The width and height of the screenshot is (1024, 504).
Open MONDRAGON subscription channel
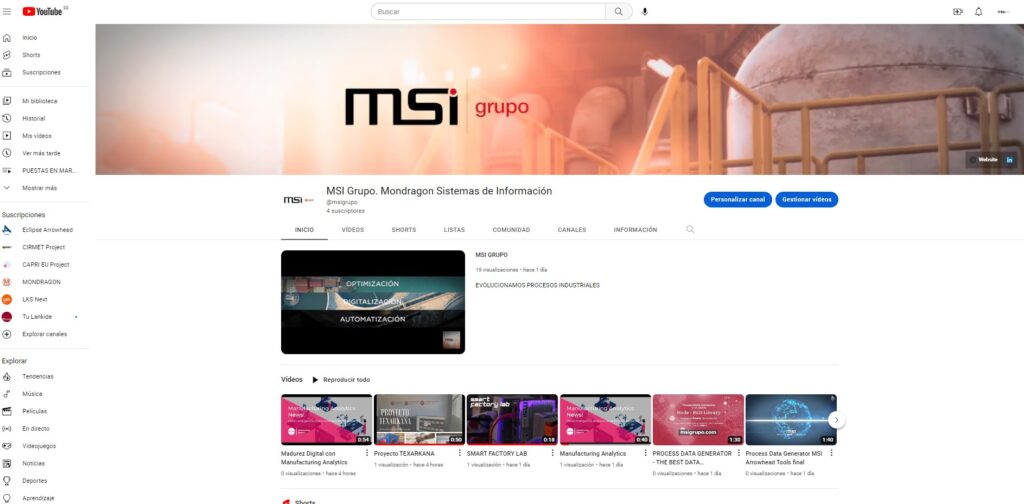pos(41,282)
